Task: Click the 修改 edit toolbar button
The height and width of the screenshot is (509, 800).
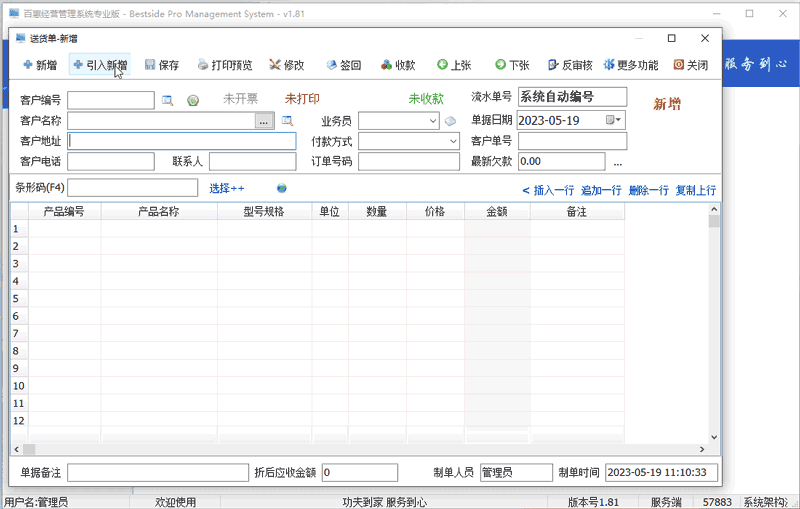Action: [x=287, y=65]
